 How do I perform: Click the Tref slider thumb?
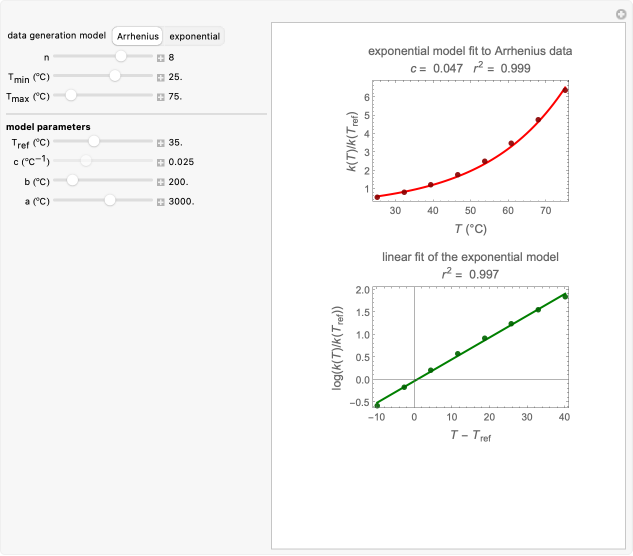(94, 143)
